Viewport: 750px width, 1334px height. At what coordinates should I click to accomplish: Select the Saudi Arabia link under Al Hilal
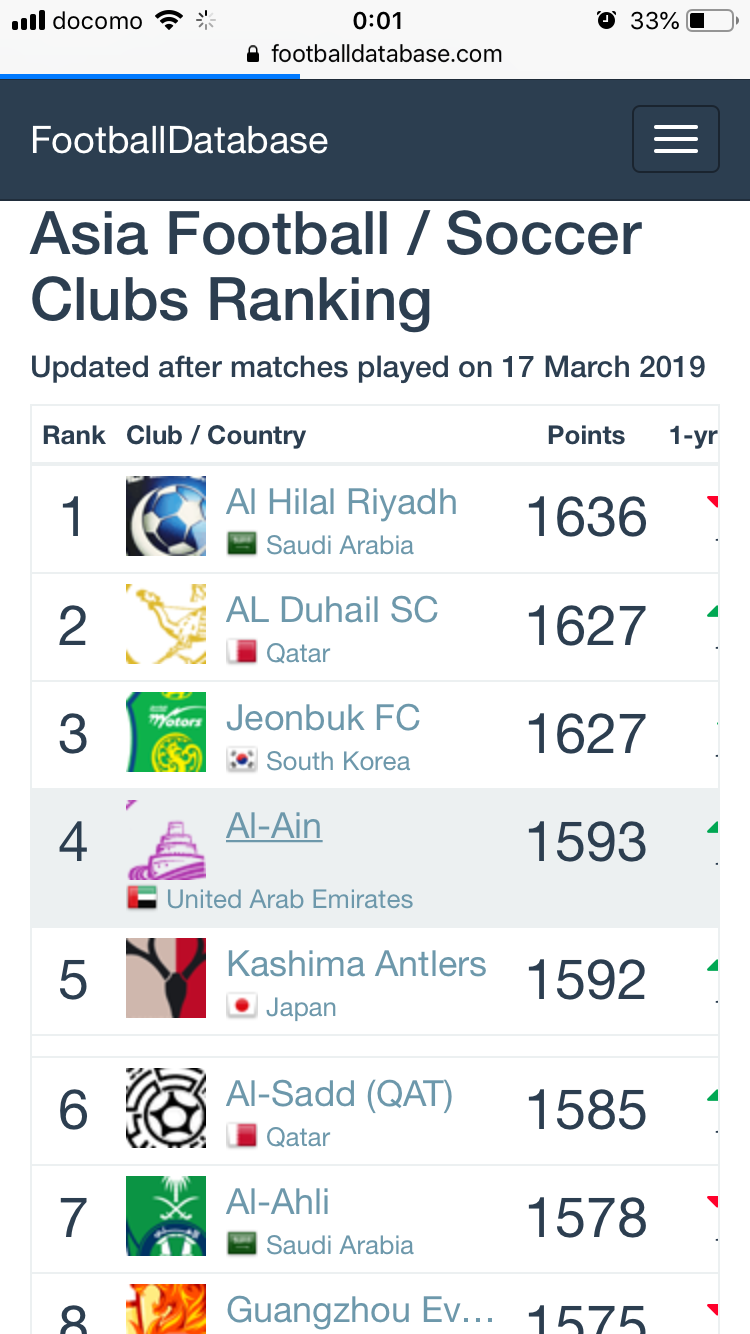[340, 545]
